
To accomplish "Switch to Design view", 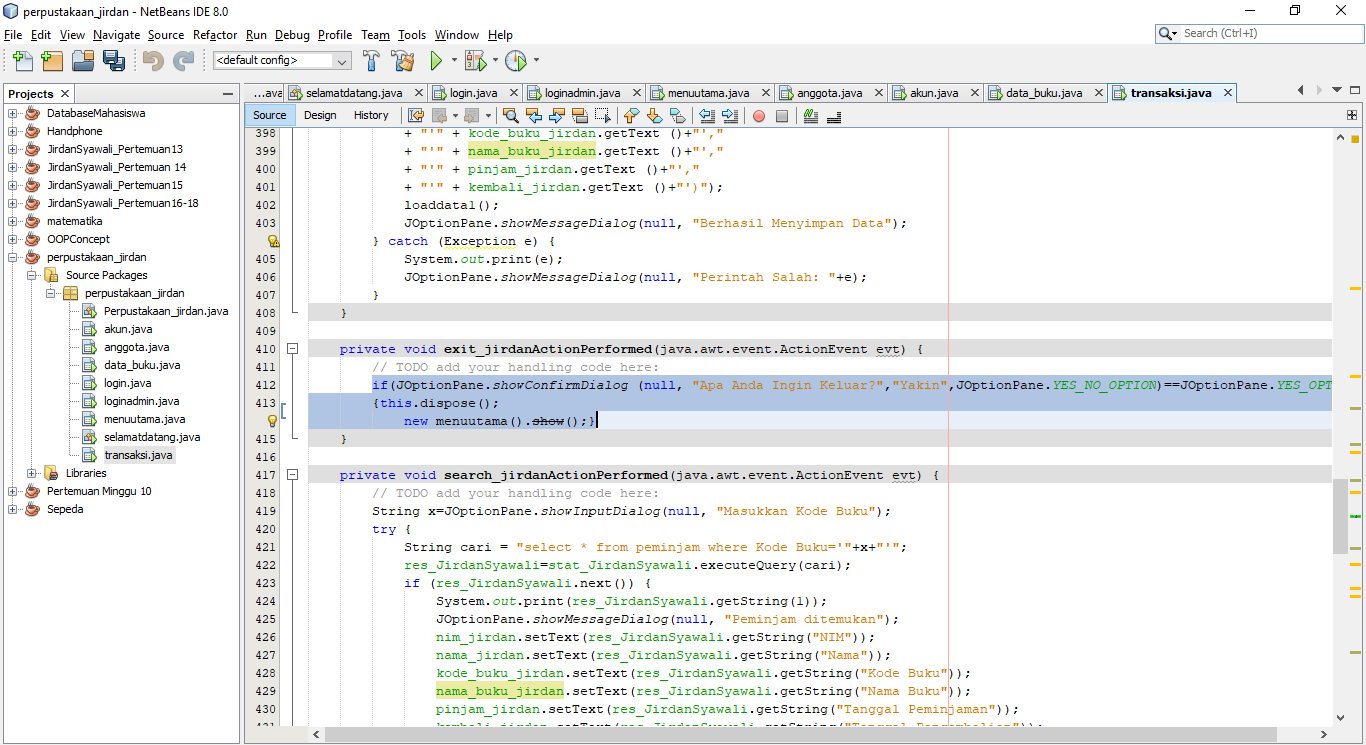I will click(319, 115).
